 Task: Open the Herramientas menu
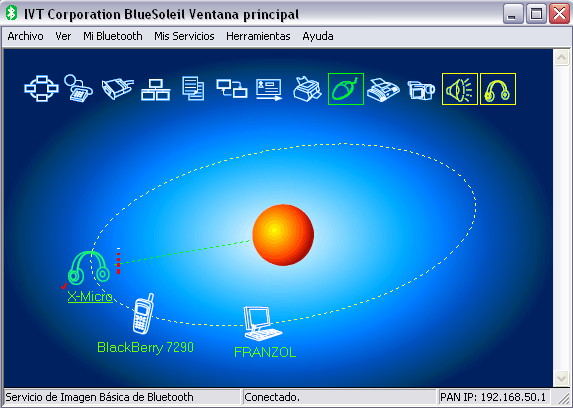258,36
